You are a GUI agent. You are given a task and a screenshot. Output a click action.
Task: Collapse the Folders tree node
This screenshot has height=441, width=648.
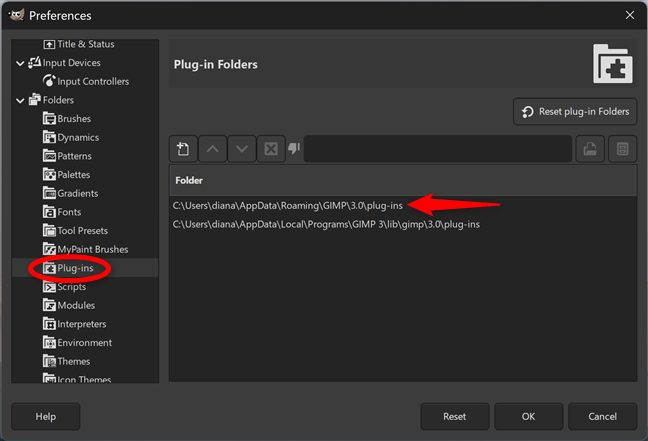click(x=20, y=100)
